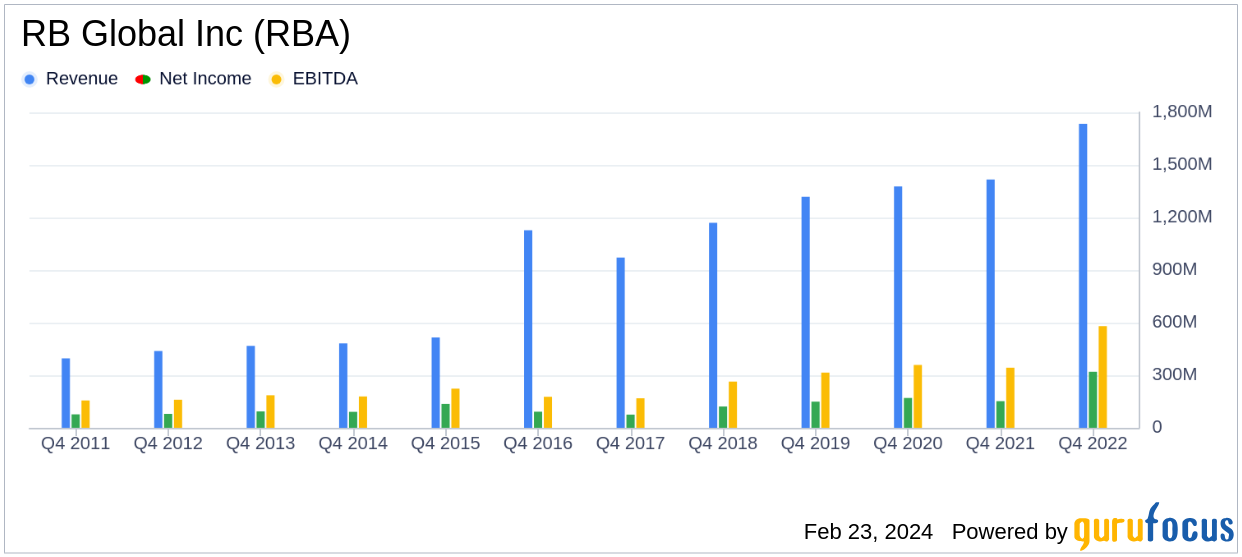Image resolution: width=1242 pixels, height=557 pixels.
Task: Click the 1,200M axis value
Action: (1182, 217)
